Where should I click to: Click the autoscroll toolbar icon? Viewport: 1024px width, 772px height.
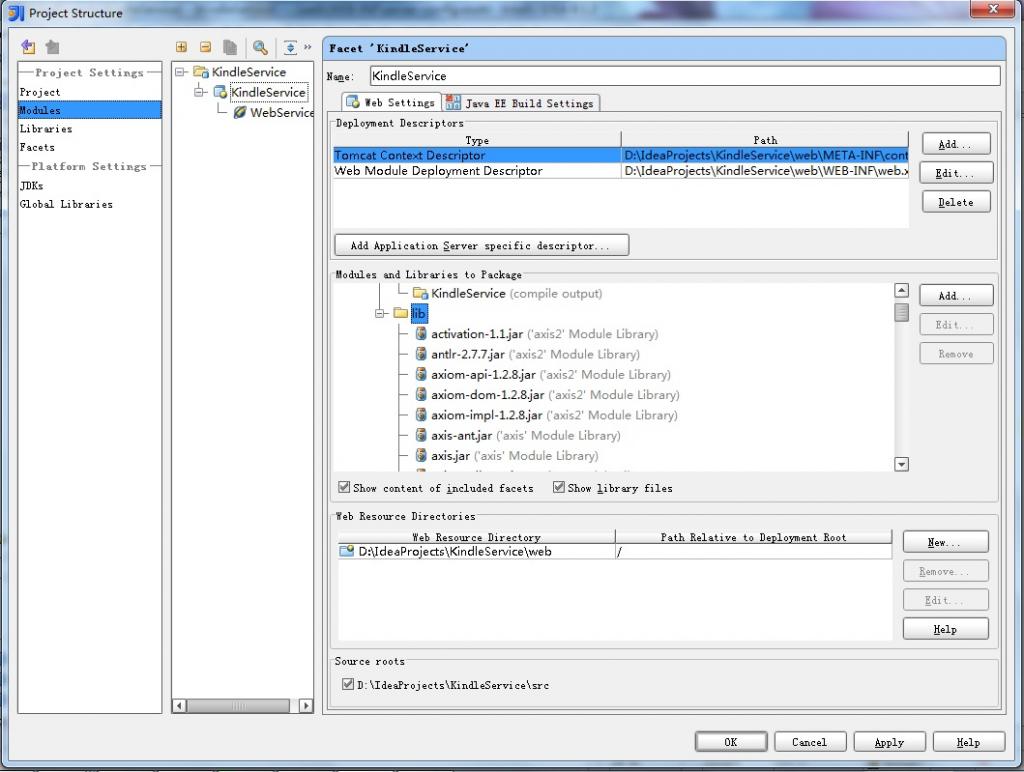(x=290, y=47)
